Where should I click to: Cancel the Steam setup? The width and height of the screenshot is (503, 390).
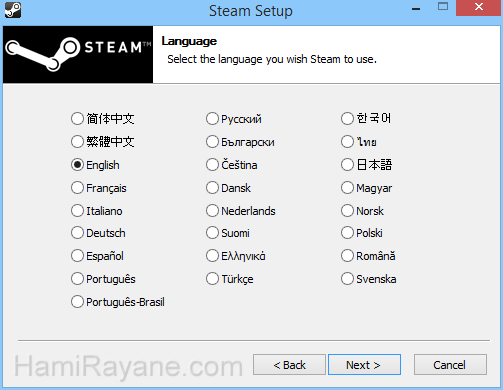pos(450,365)
